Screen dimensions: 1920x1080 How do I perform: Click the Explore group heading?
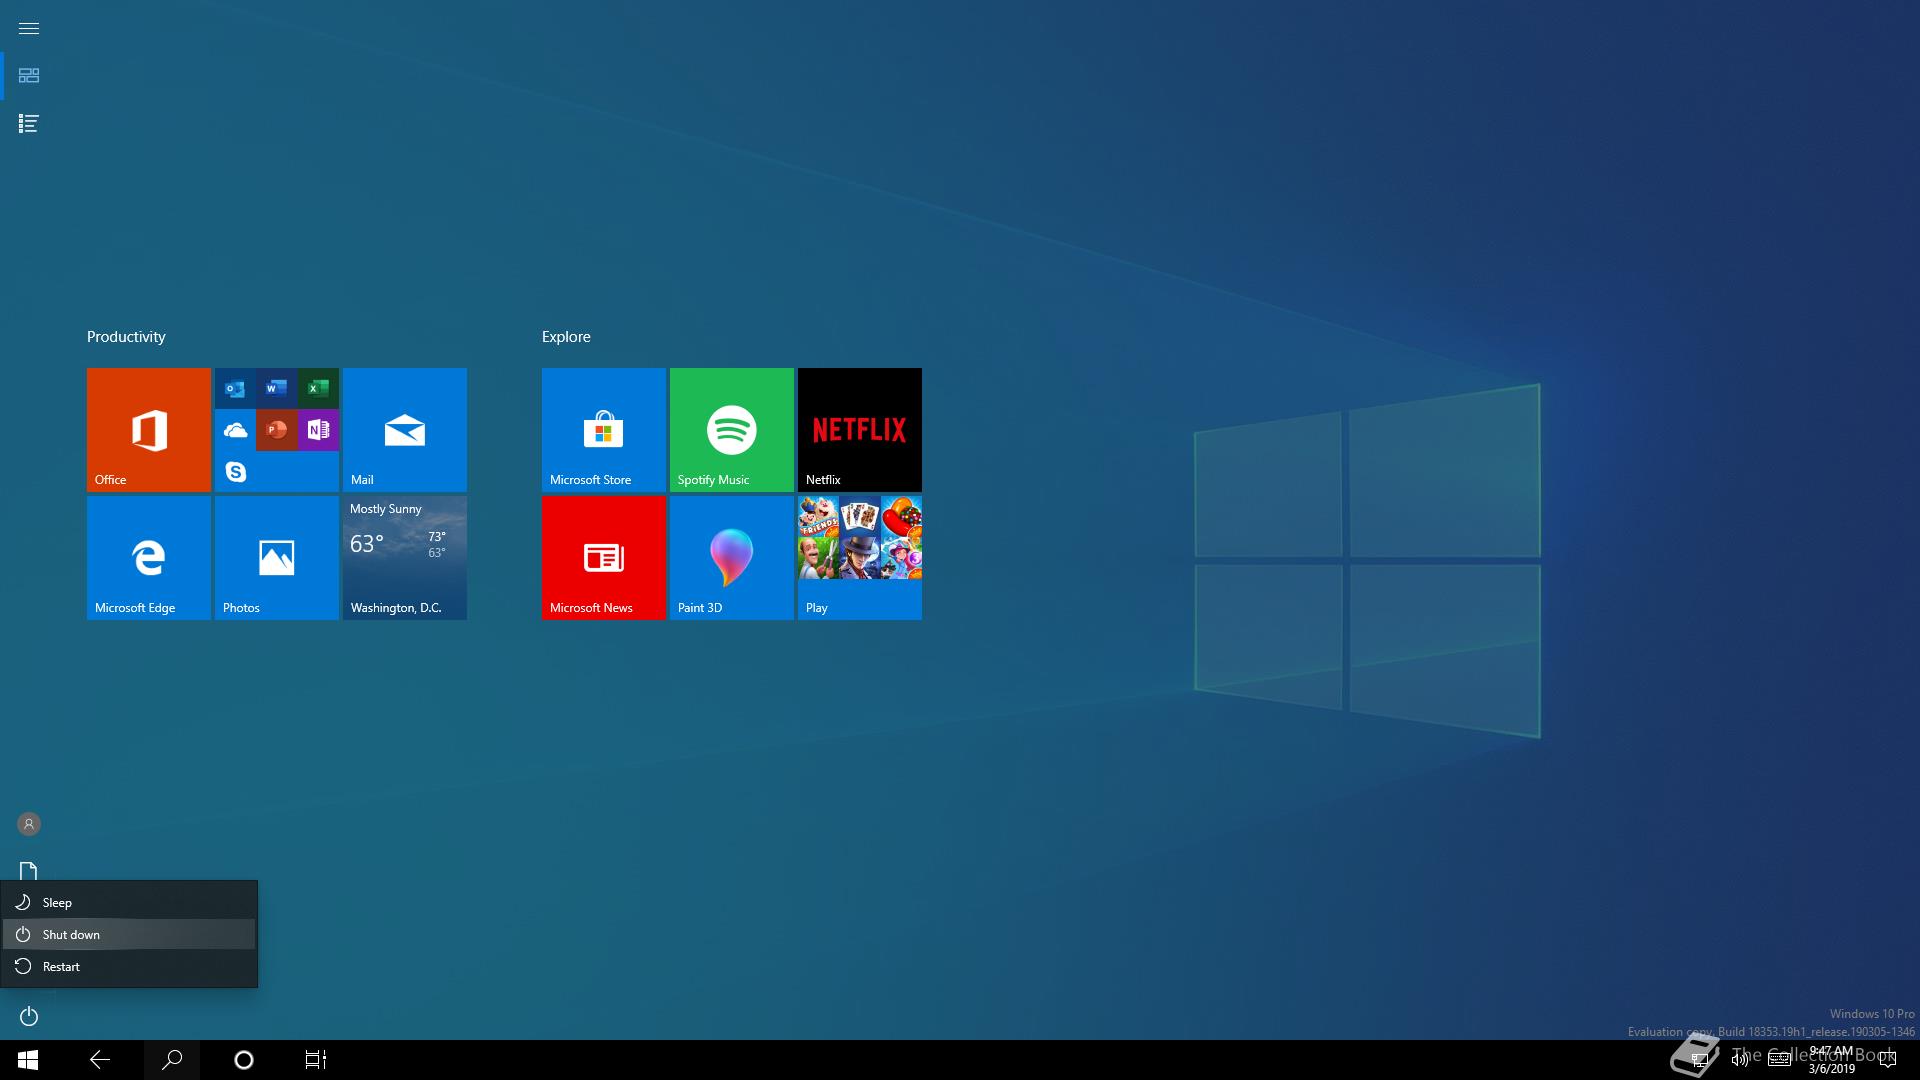coord(566,337)
